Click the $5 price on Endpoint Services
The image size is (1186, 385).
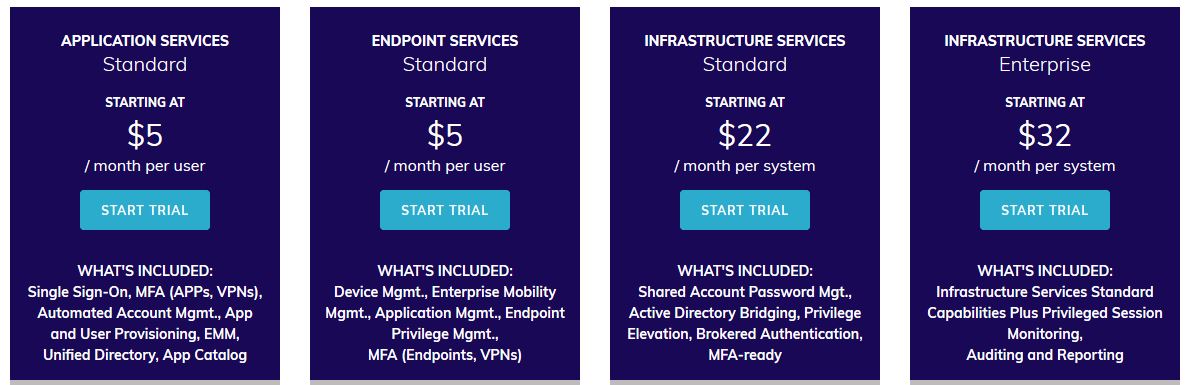(x=445, y=135)
